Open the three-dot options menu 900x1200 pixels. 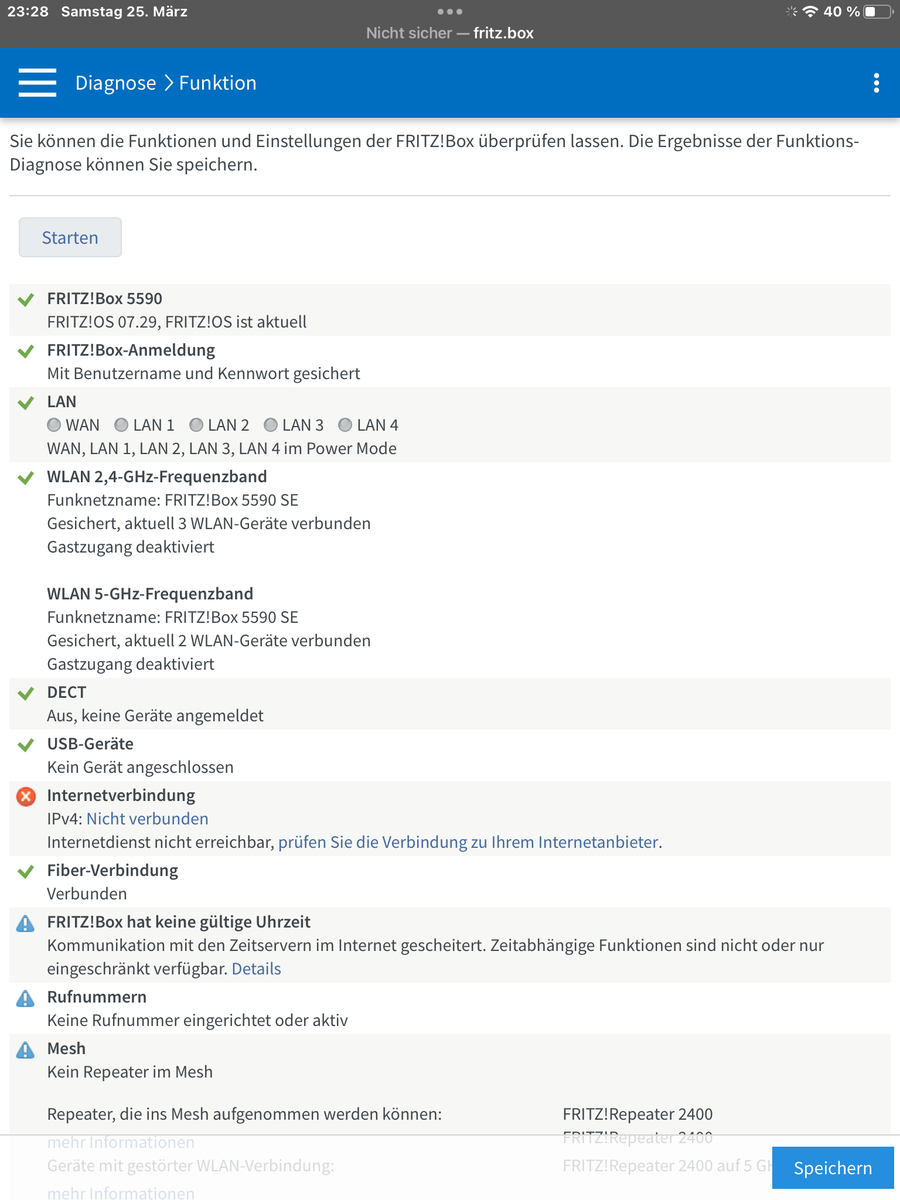pyautogui.click(x=876, y=83)
